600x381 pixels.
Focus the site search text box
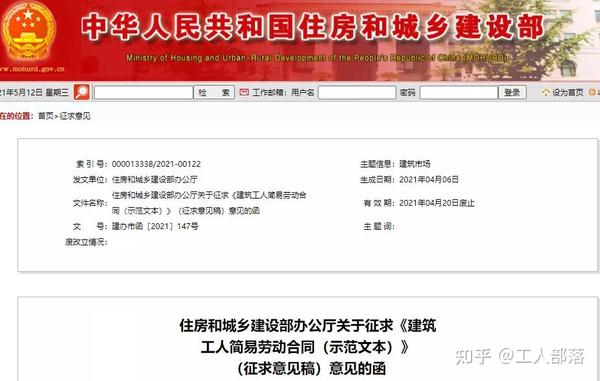point(143,92)
